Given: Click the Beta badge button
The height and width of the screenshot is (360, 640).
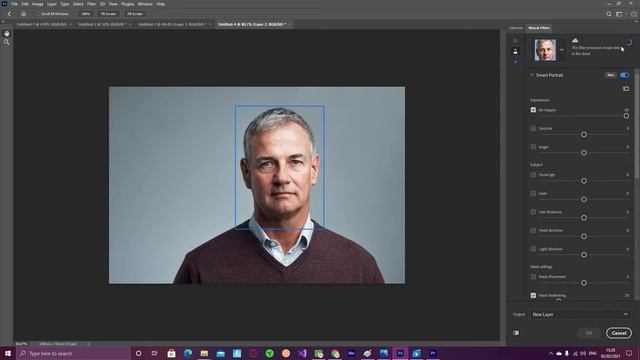Looking at the screenshot, I should [x=611, y=75].
